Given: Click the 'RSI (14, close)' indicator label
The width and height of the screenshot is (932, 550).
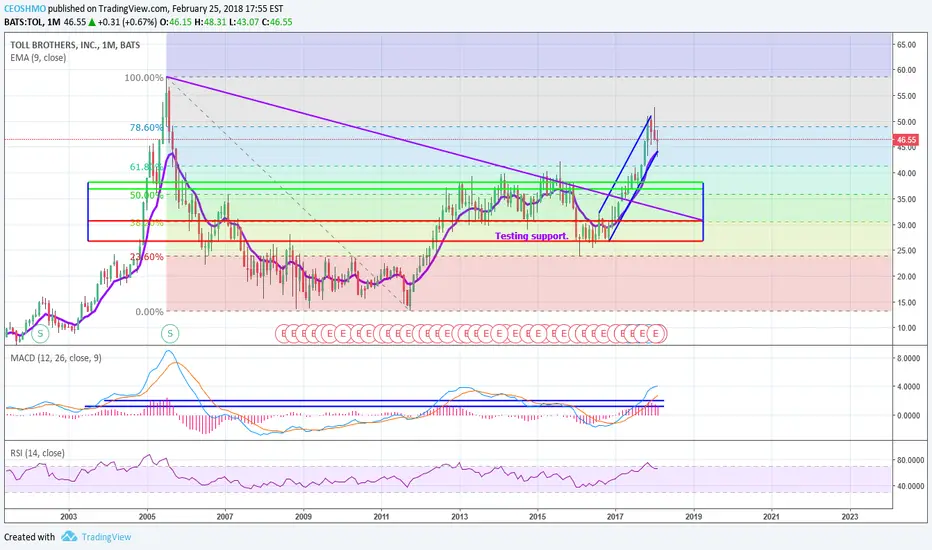Looking at the screenshot, I should [37, 453].
